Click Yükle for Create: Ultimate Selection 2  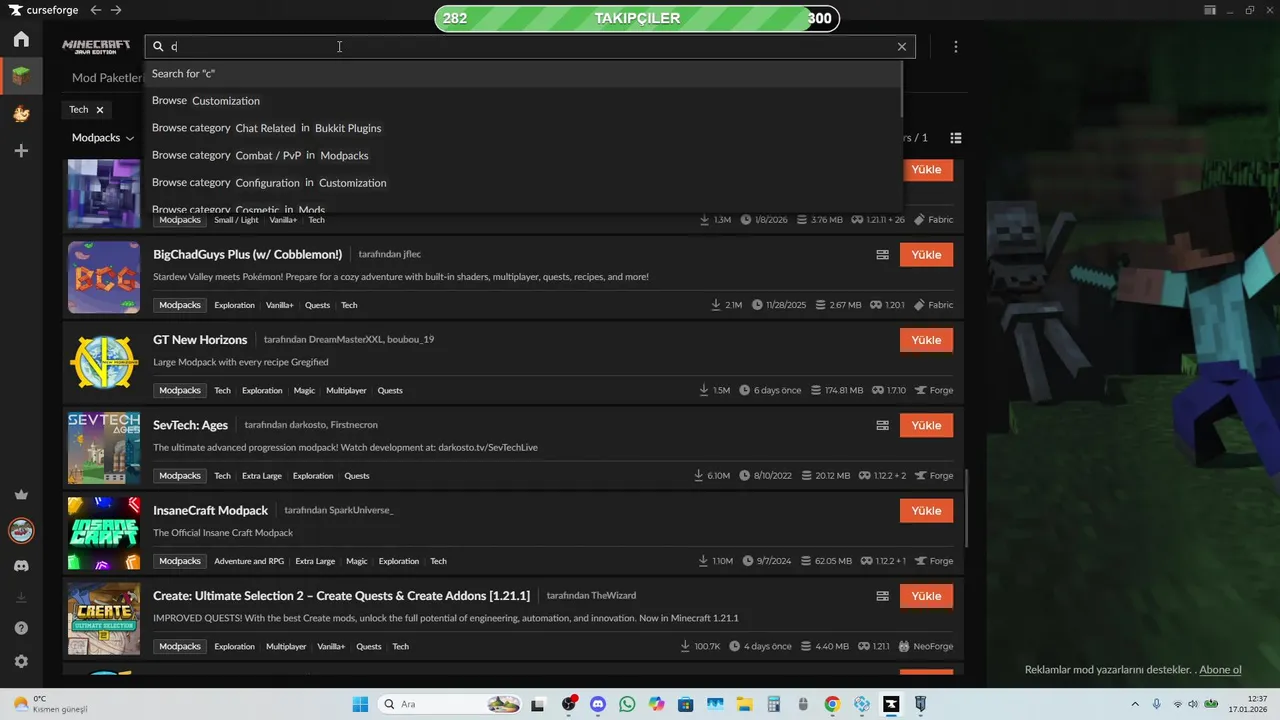(926, 596)
